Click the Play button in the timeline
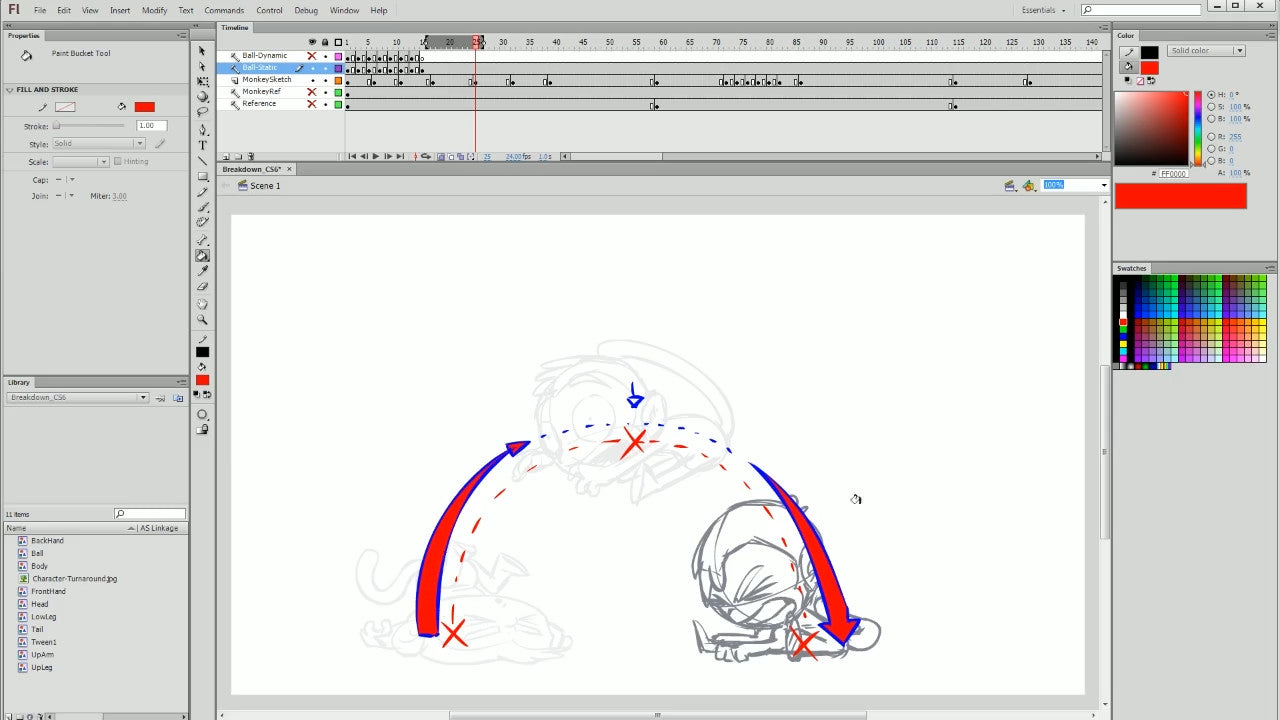The height and width of the screenshot is (720, 1280). point(376,156)
